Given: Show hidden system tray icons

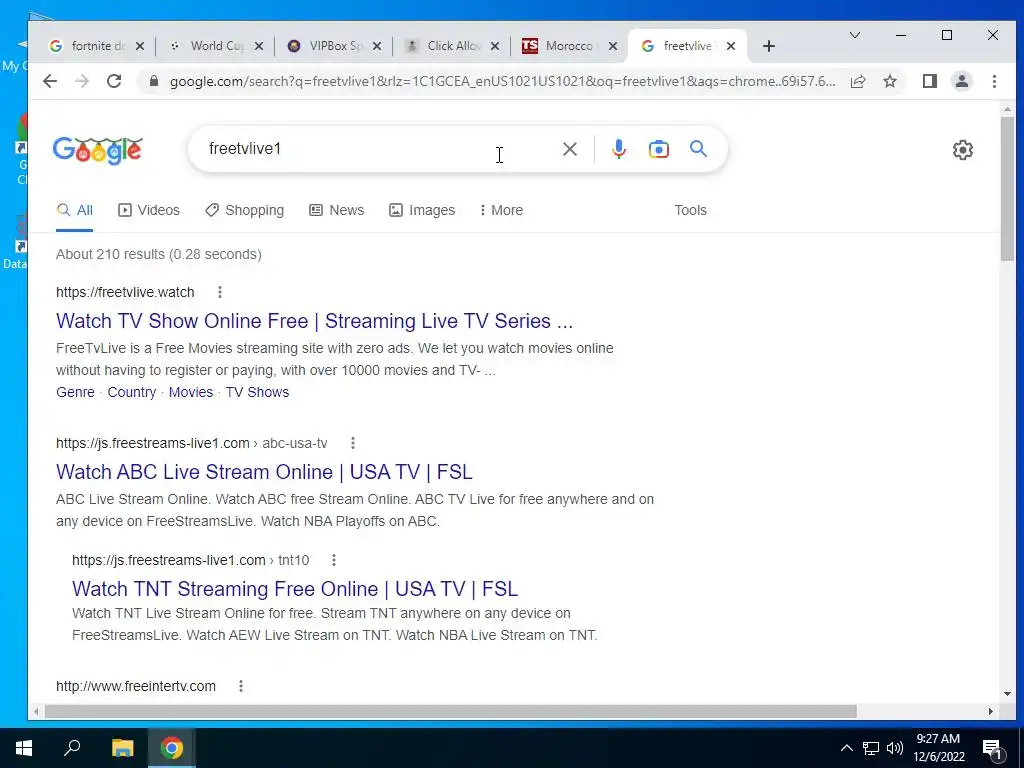Looking at the screenshot, I should tap(846, 748).
